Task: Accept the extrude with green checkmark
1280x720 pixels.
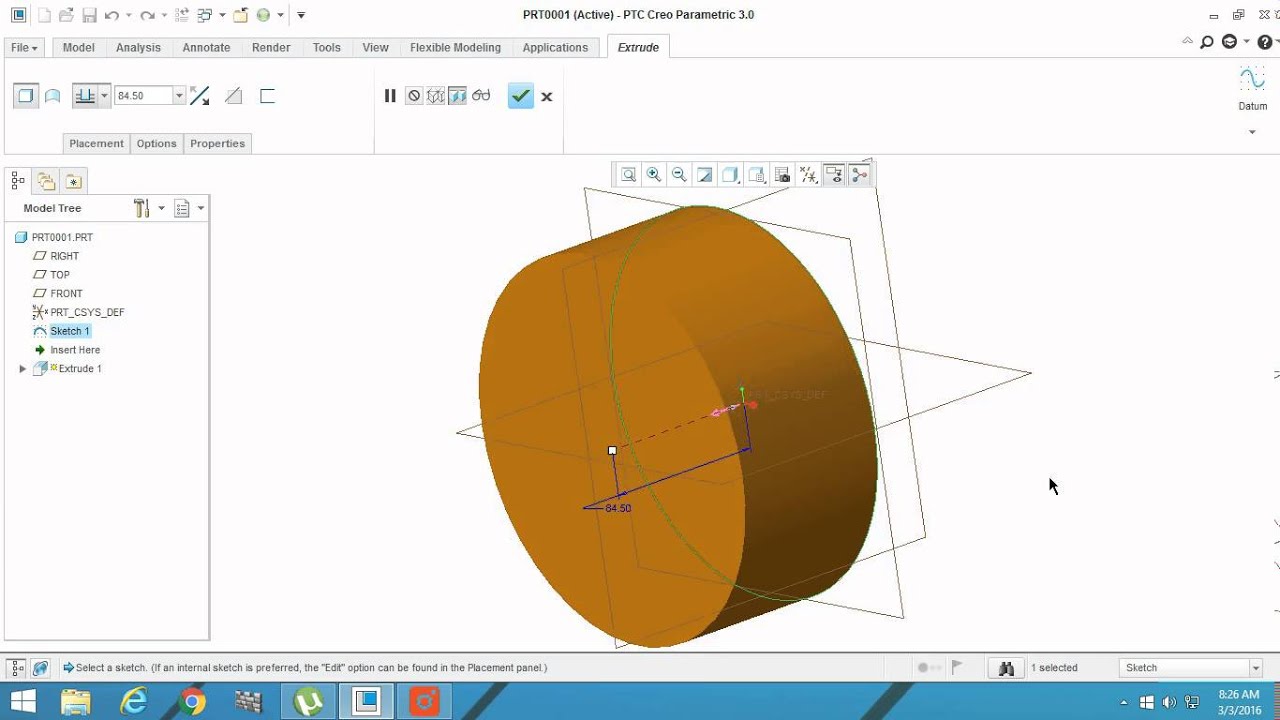Action: [521, 96]
